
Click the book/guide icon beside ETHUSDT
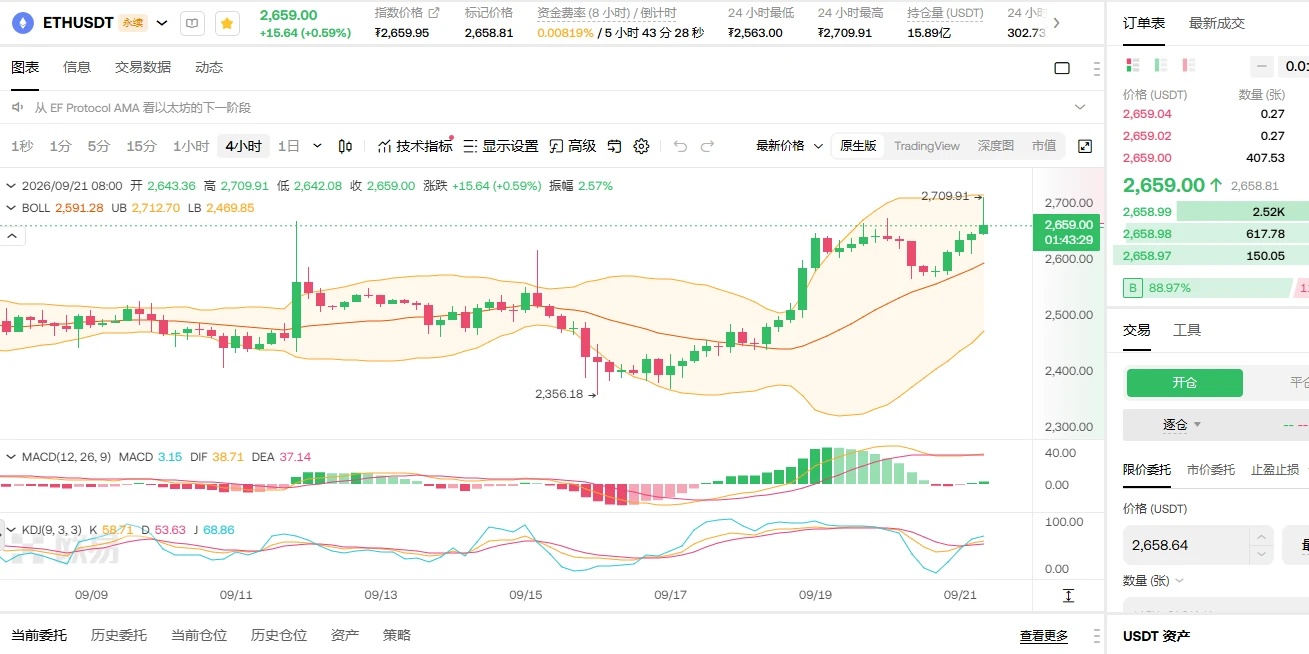click(x=194, y=22)
